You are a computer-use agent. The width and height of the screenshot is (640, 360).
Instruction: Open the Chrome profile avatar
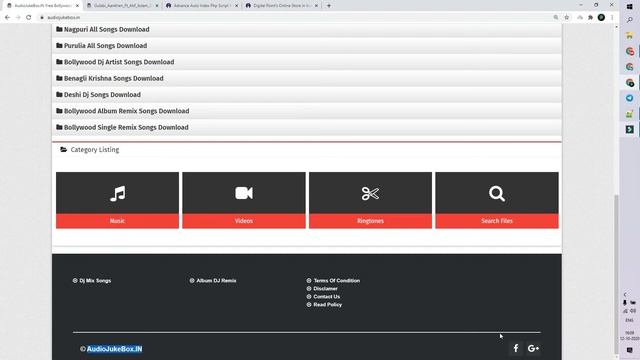click(601, 18)
